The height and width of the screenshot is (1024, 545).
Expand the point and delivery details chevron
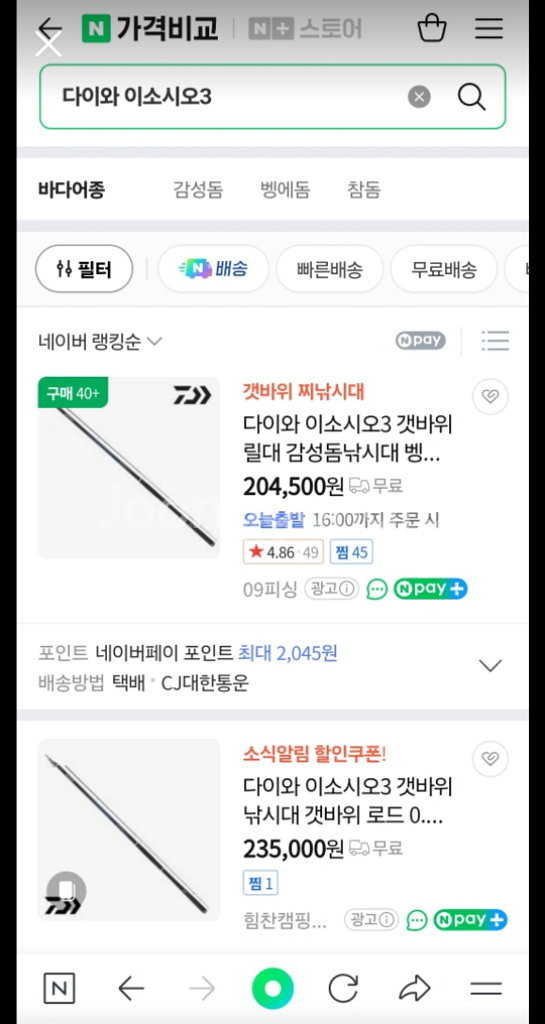click(x=490, y=665)
